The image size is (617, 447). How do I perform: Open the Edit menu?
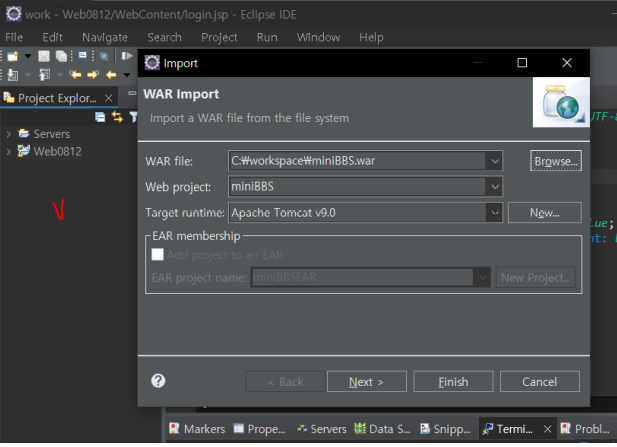pyautogui.click(x=53, y=37)
